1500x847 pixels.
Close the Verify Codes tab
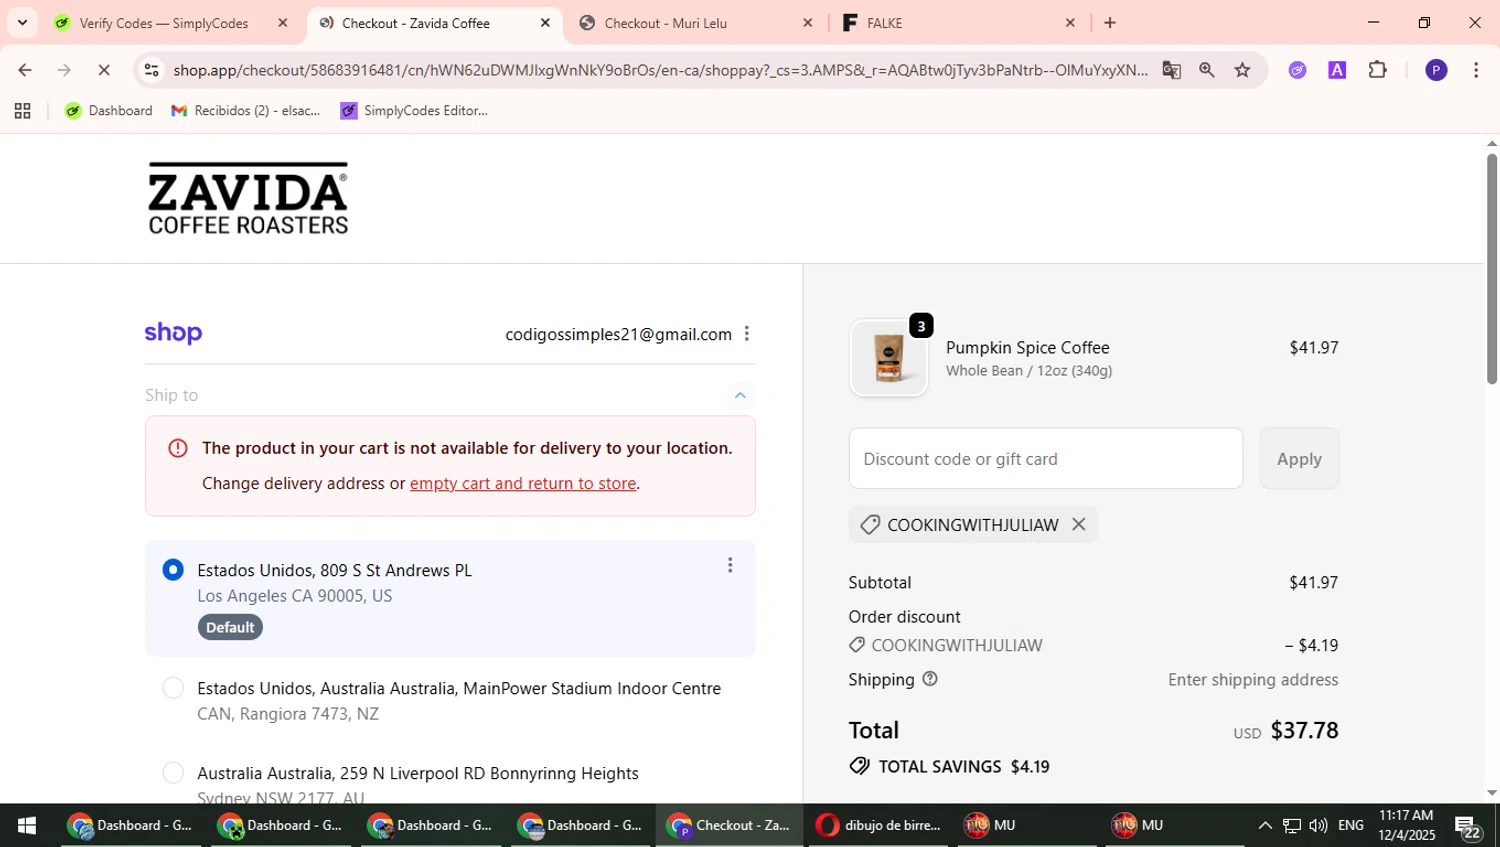tap(283, 23)
